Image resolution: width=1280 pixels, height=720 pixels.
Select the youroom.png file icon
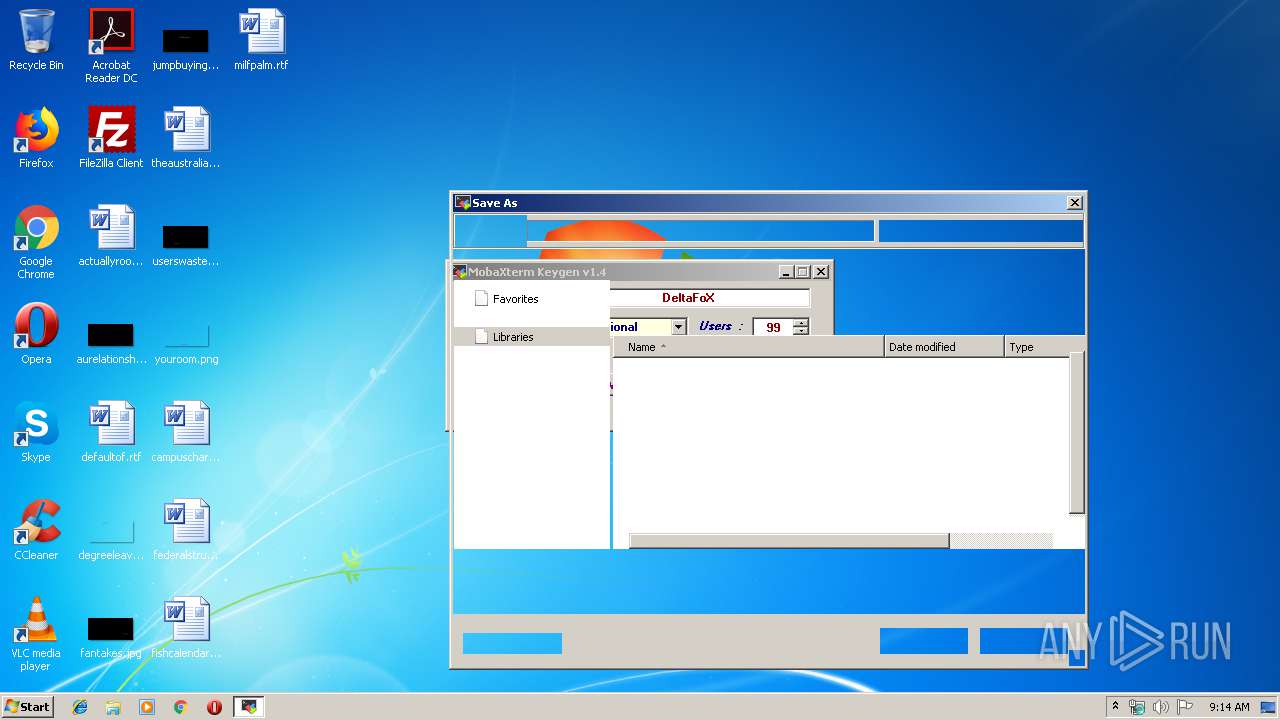pos(186,342)
